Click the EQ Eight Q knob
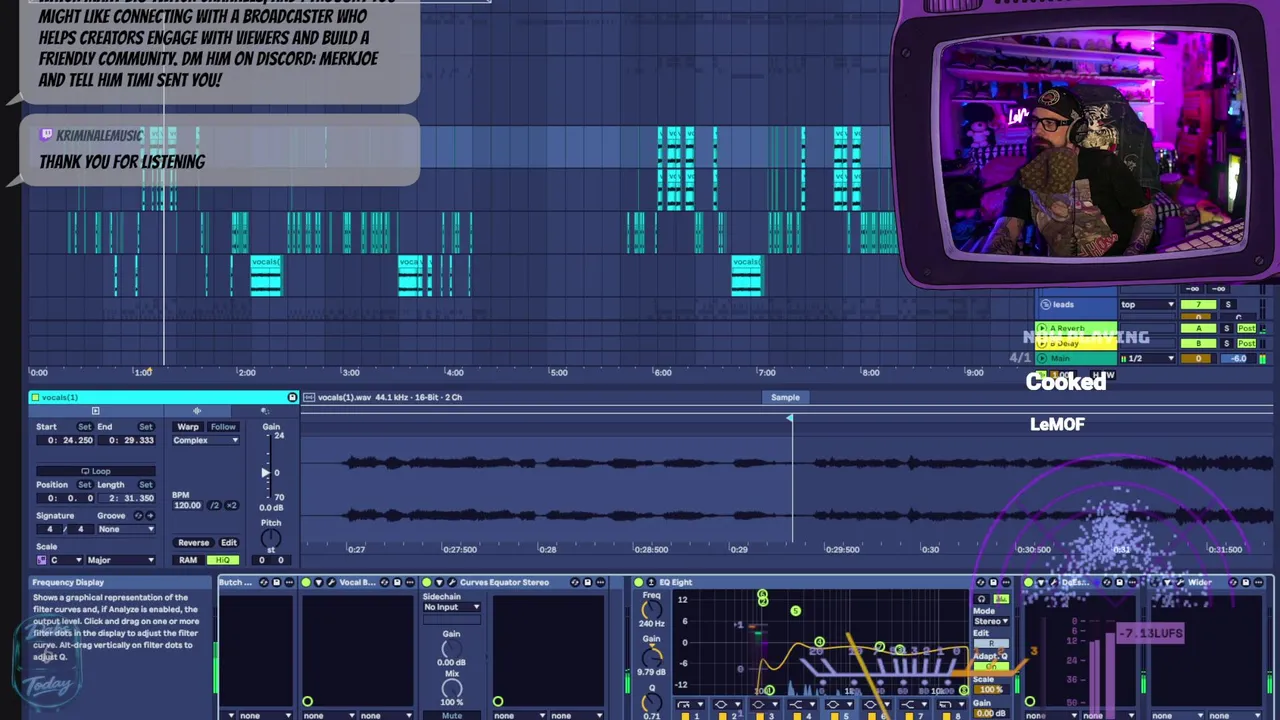The width and height of the screenshot is (1280, 720). point(652,701)
